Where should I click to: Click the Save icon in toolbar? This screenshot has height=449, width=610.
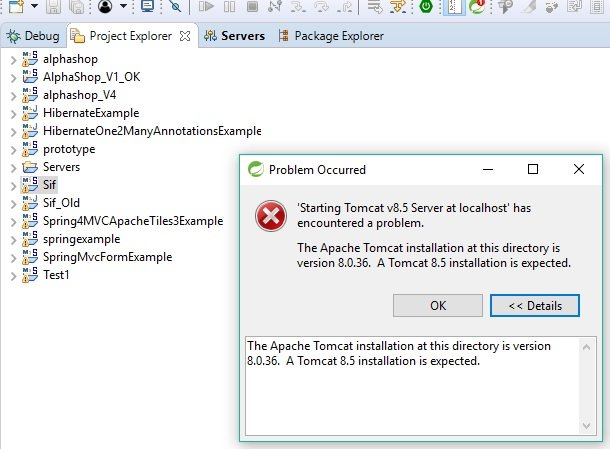(x=54, y=7)
